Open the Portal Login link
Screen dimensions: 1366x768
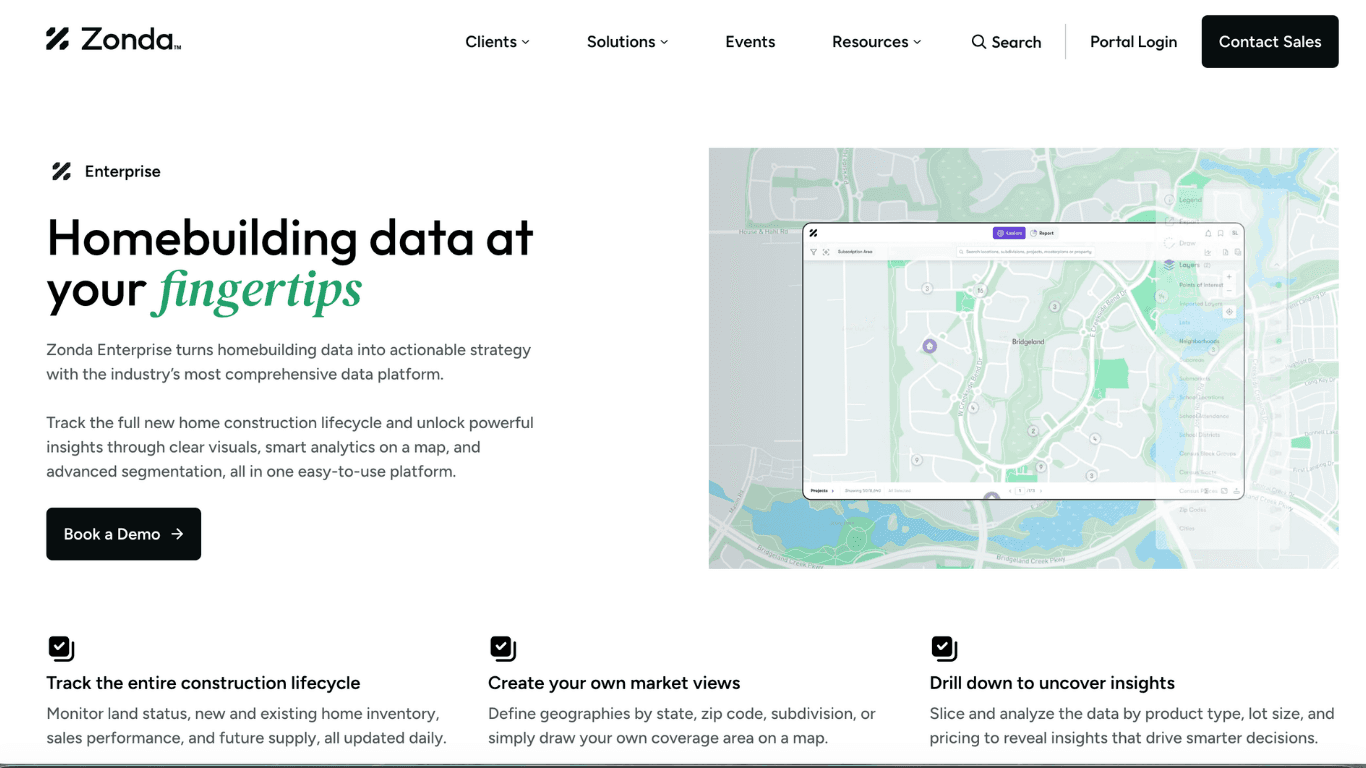click(1133, 42)
